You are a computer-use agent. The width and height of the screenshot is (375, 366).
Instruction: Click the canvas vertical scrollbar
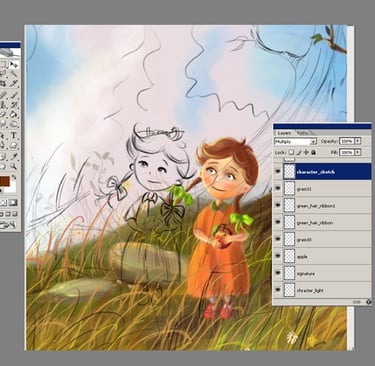(x=350, y=73)
